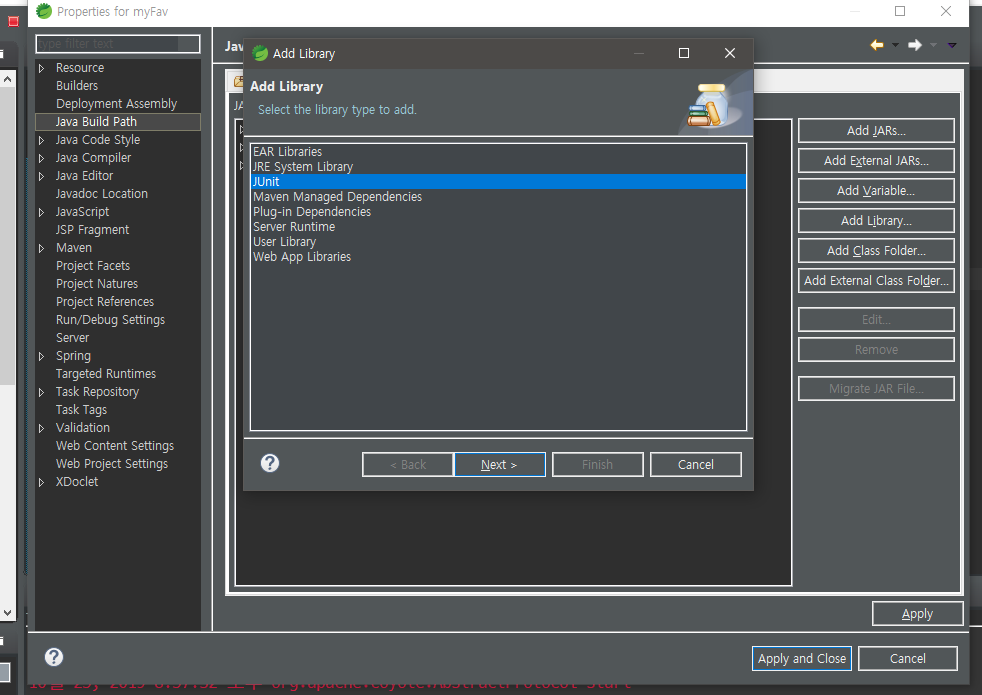This screenshot has height=695, width=982.
Task: Click Add External JARs... button
Action: (876, 160)
